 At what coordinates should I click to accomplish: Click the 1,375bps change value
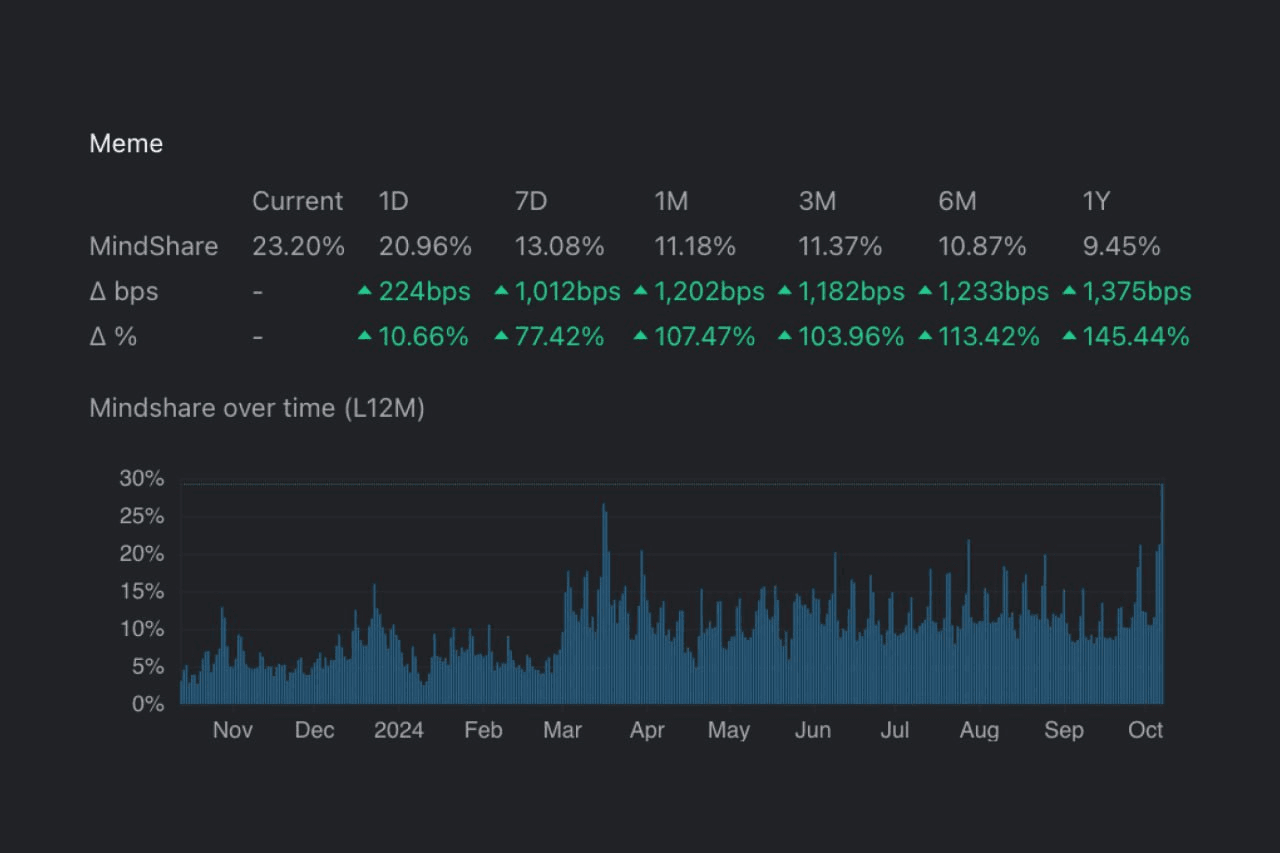(1137, 291)
